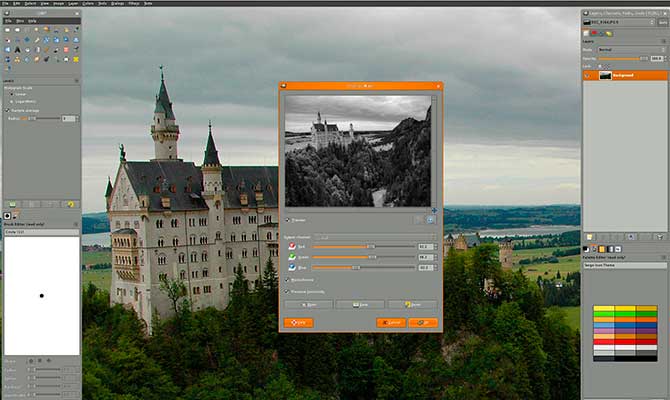Screen dimensions: 670x400
Task: Switch to the yellow Undo History tab
Action: 609,34
